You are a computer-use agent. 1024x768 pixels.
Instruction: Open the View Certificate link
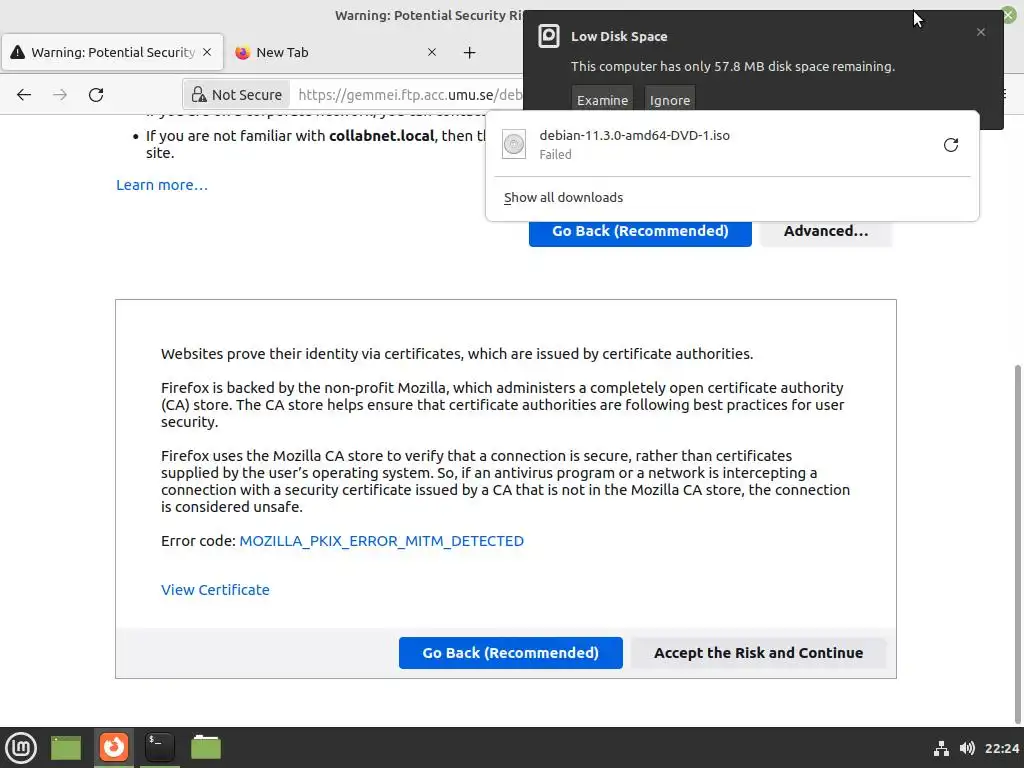tap(215, 590)
